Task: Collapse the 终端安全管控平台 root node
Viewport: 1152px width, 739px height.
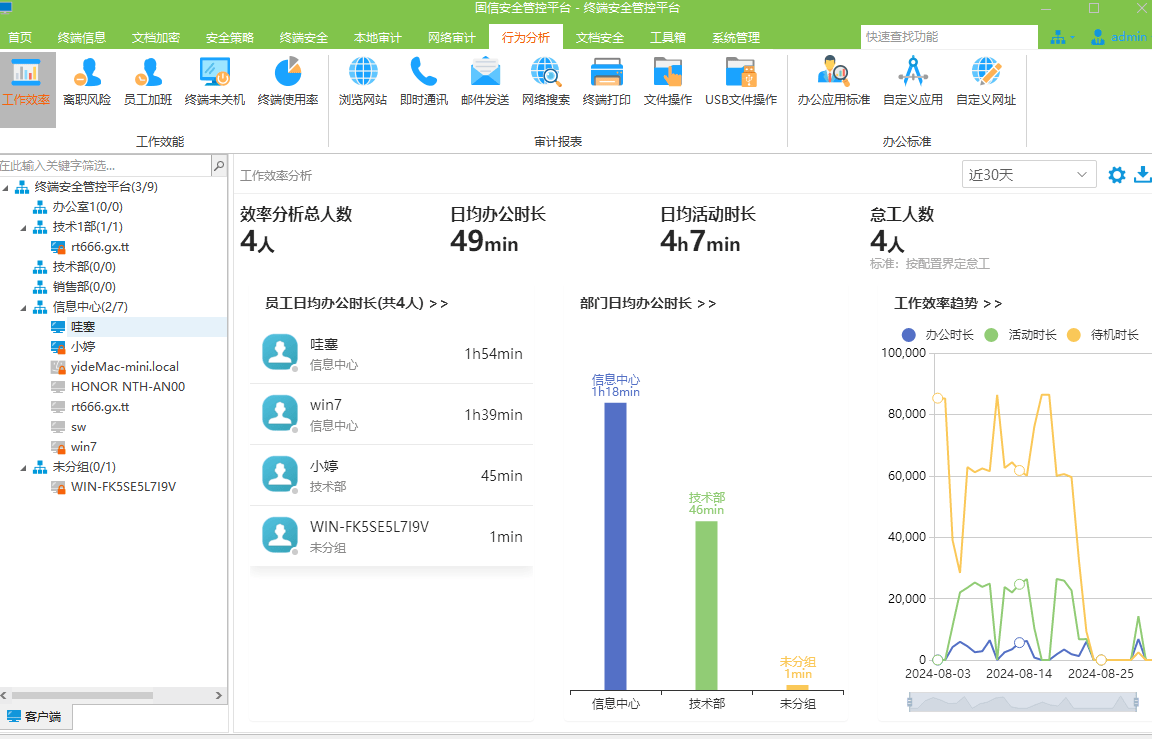Action: click(x=6, y=187)
